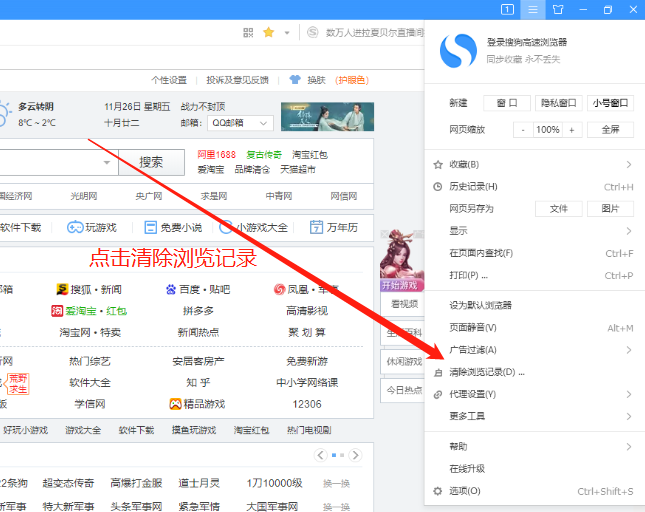
Task: Expand the 帮助 submenu
Action: coord(534,446)
